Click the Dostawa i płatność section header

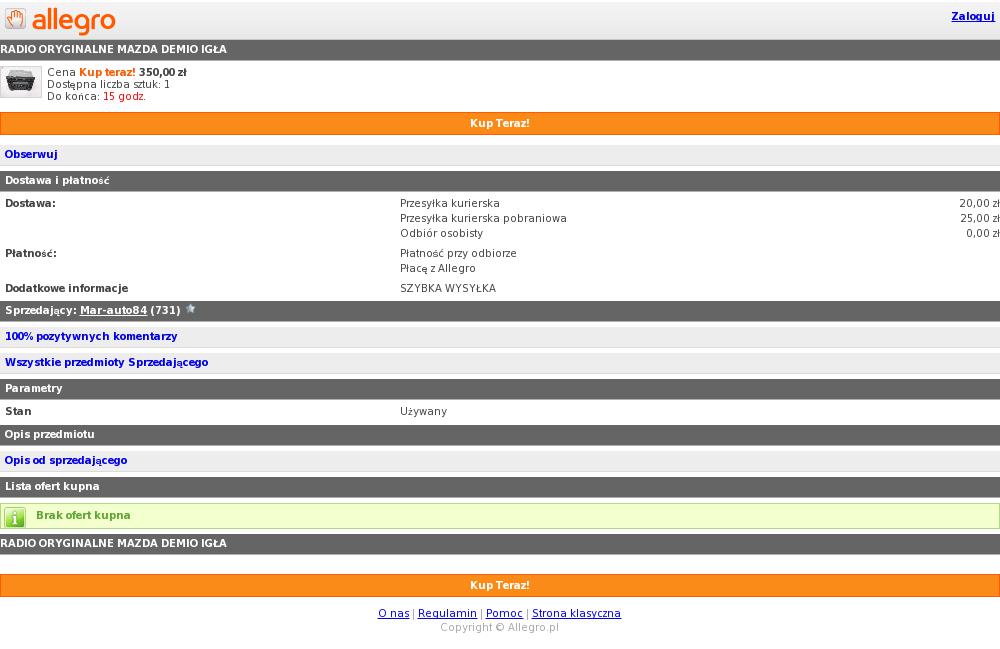point(500,180)
